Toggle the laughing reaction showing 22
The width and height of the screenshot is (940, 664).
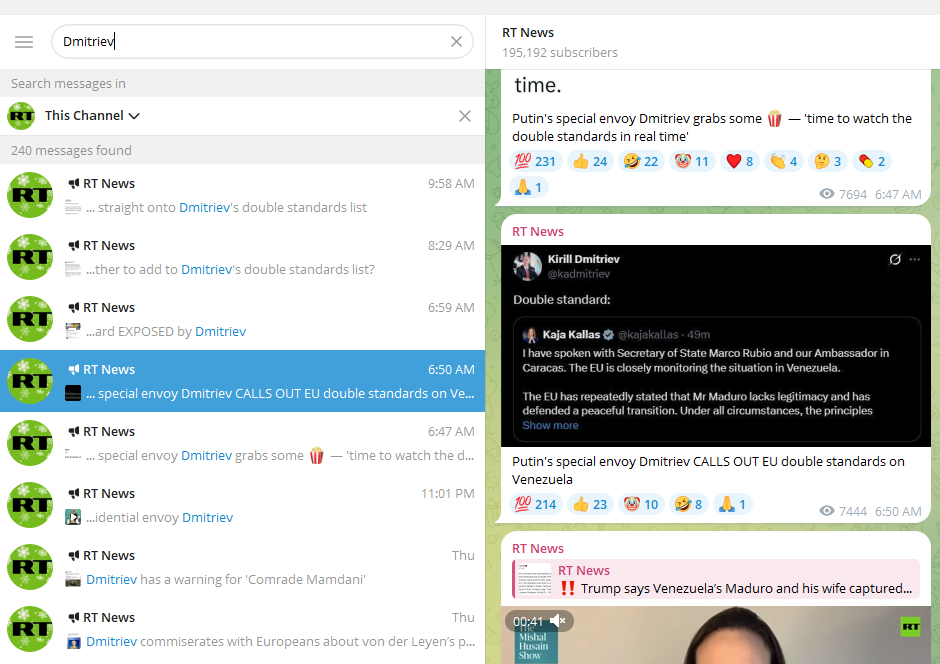click(641, 161)
